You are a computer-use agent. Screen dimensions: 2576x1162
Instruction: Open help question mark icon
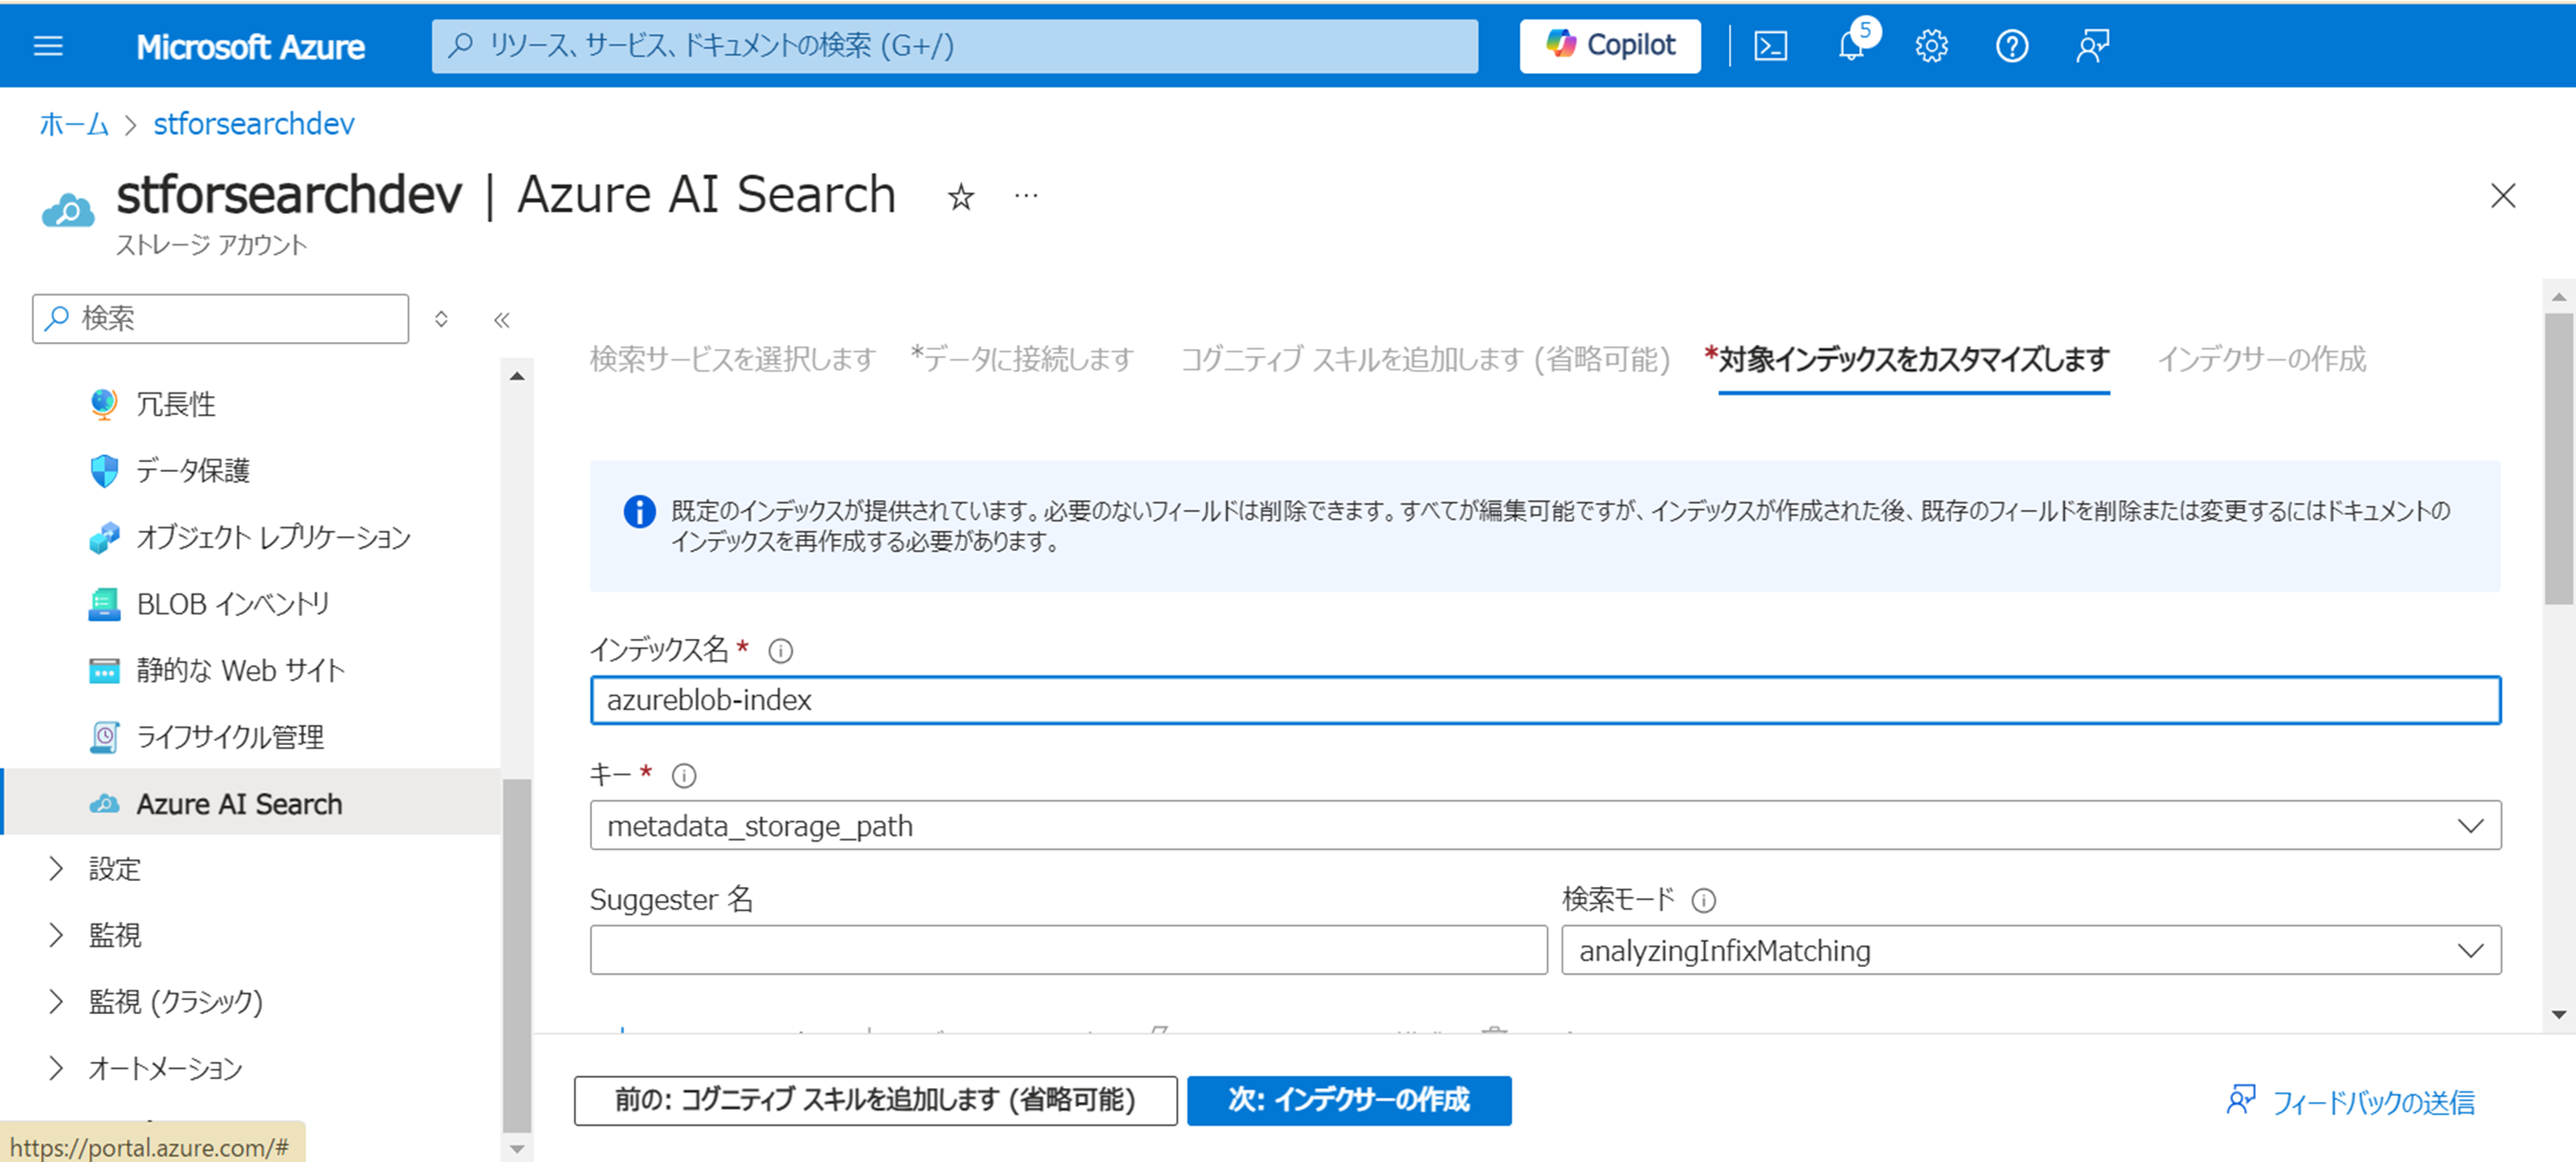[x=2012, y=46]
